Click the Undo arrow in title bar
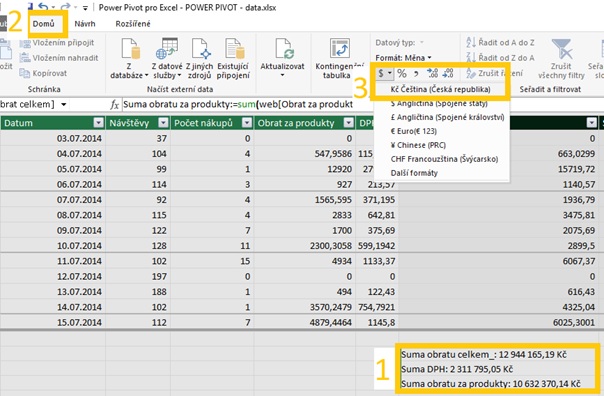 (x=43, y=7)
